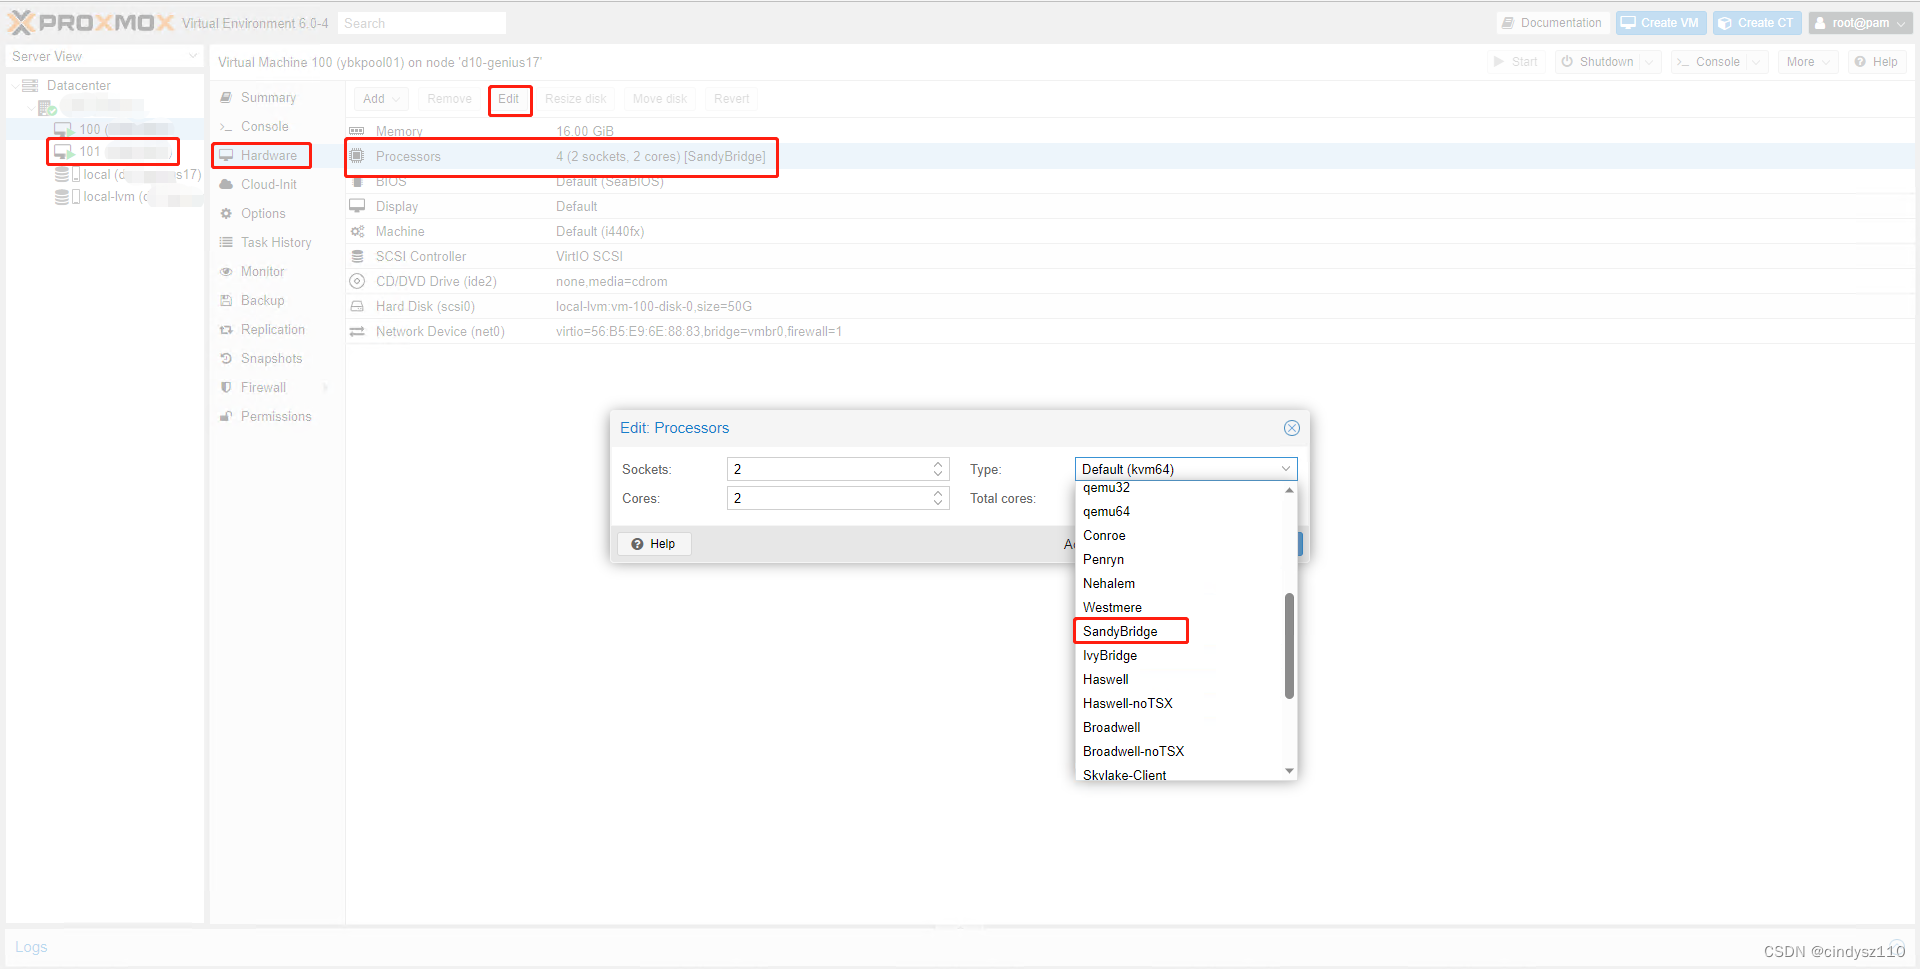Click the CD/DVD Drive disc icon
The width and height of the screenshot is (1920, 969).
pyautogui.click(x=357, y=281)
